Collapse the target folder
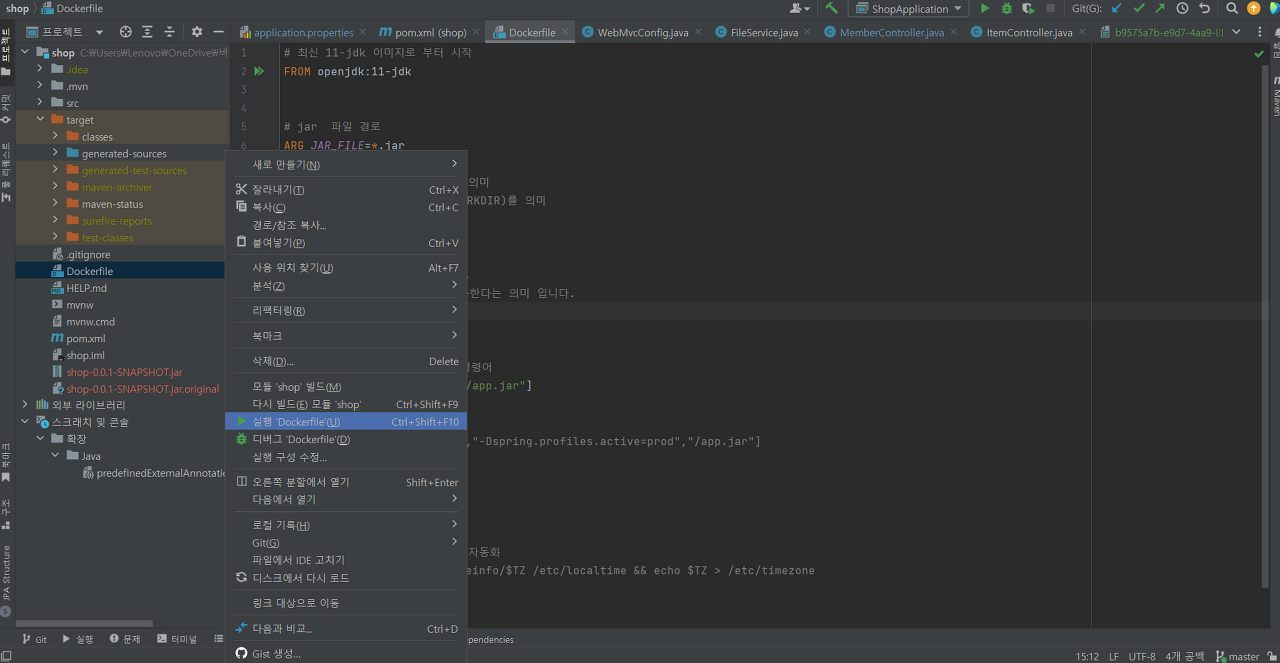Viewport: 1280px width, 663px height. click(x=41, y=120)
